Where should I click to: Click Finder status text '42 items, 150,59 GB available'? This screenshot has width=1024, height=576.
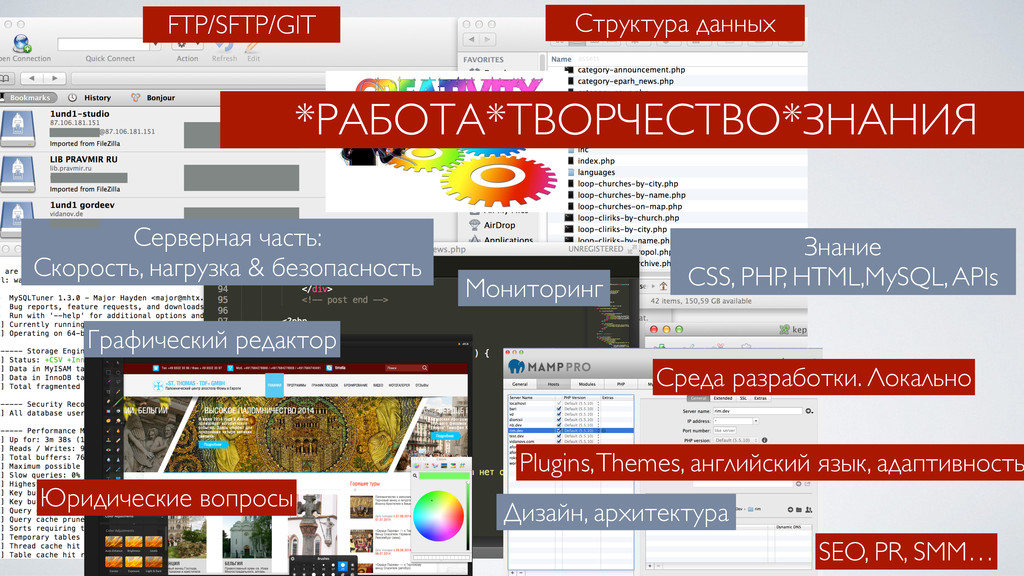(701, 301)
